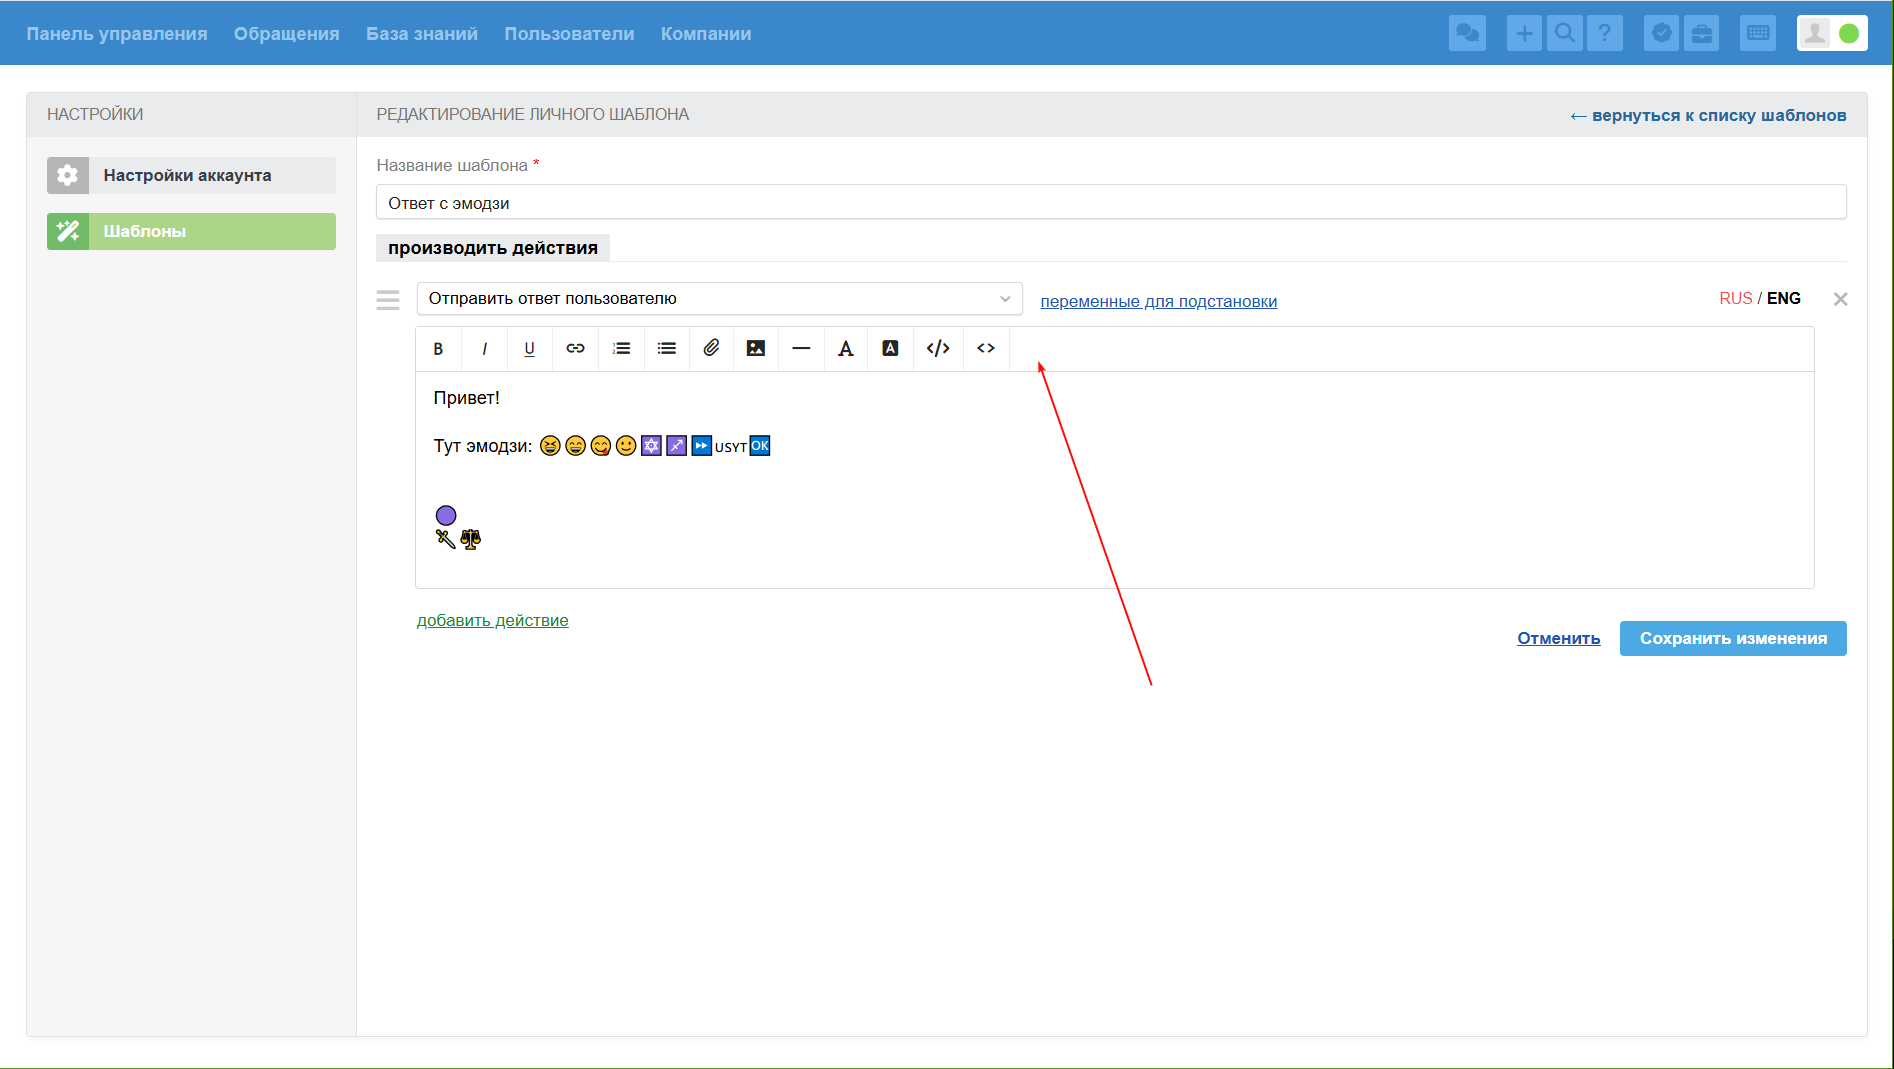Go to Обращения section
Image resolution: width=1894 pixels, height=1069 pixels.
coord(287,34)
